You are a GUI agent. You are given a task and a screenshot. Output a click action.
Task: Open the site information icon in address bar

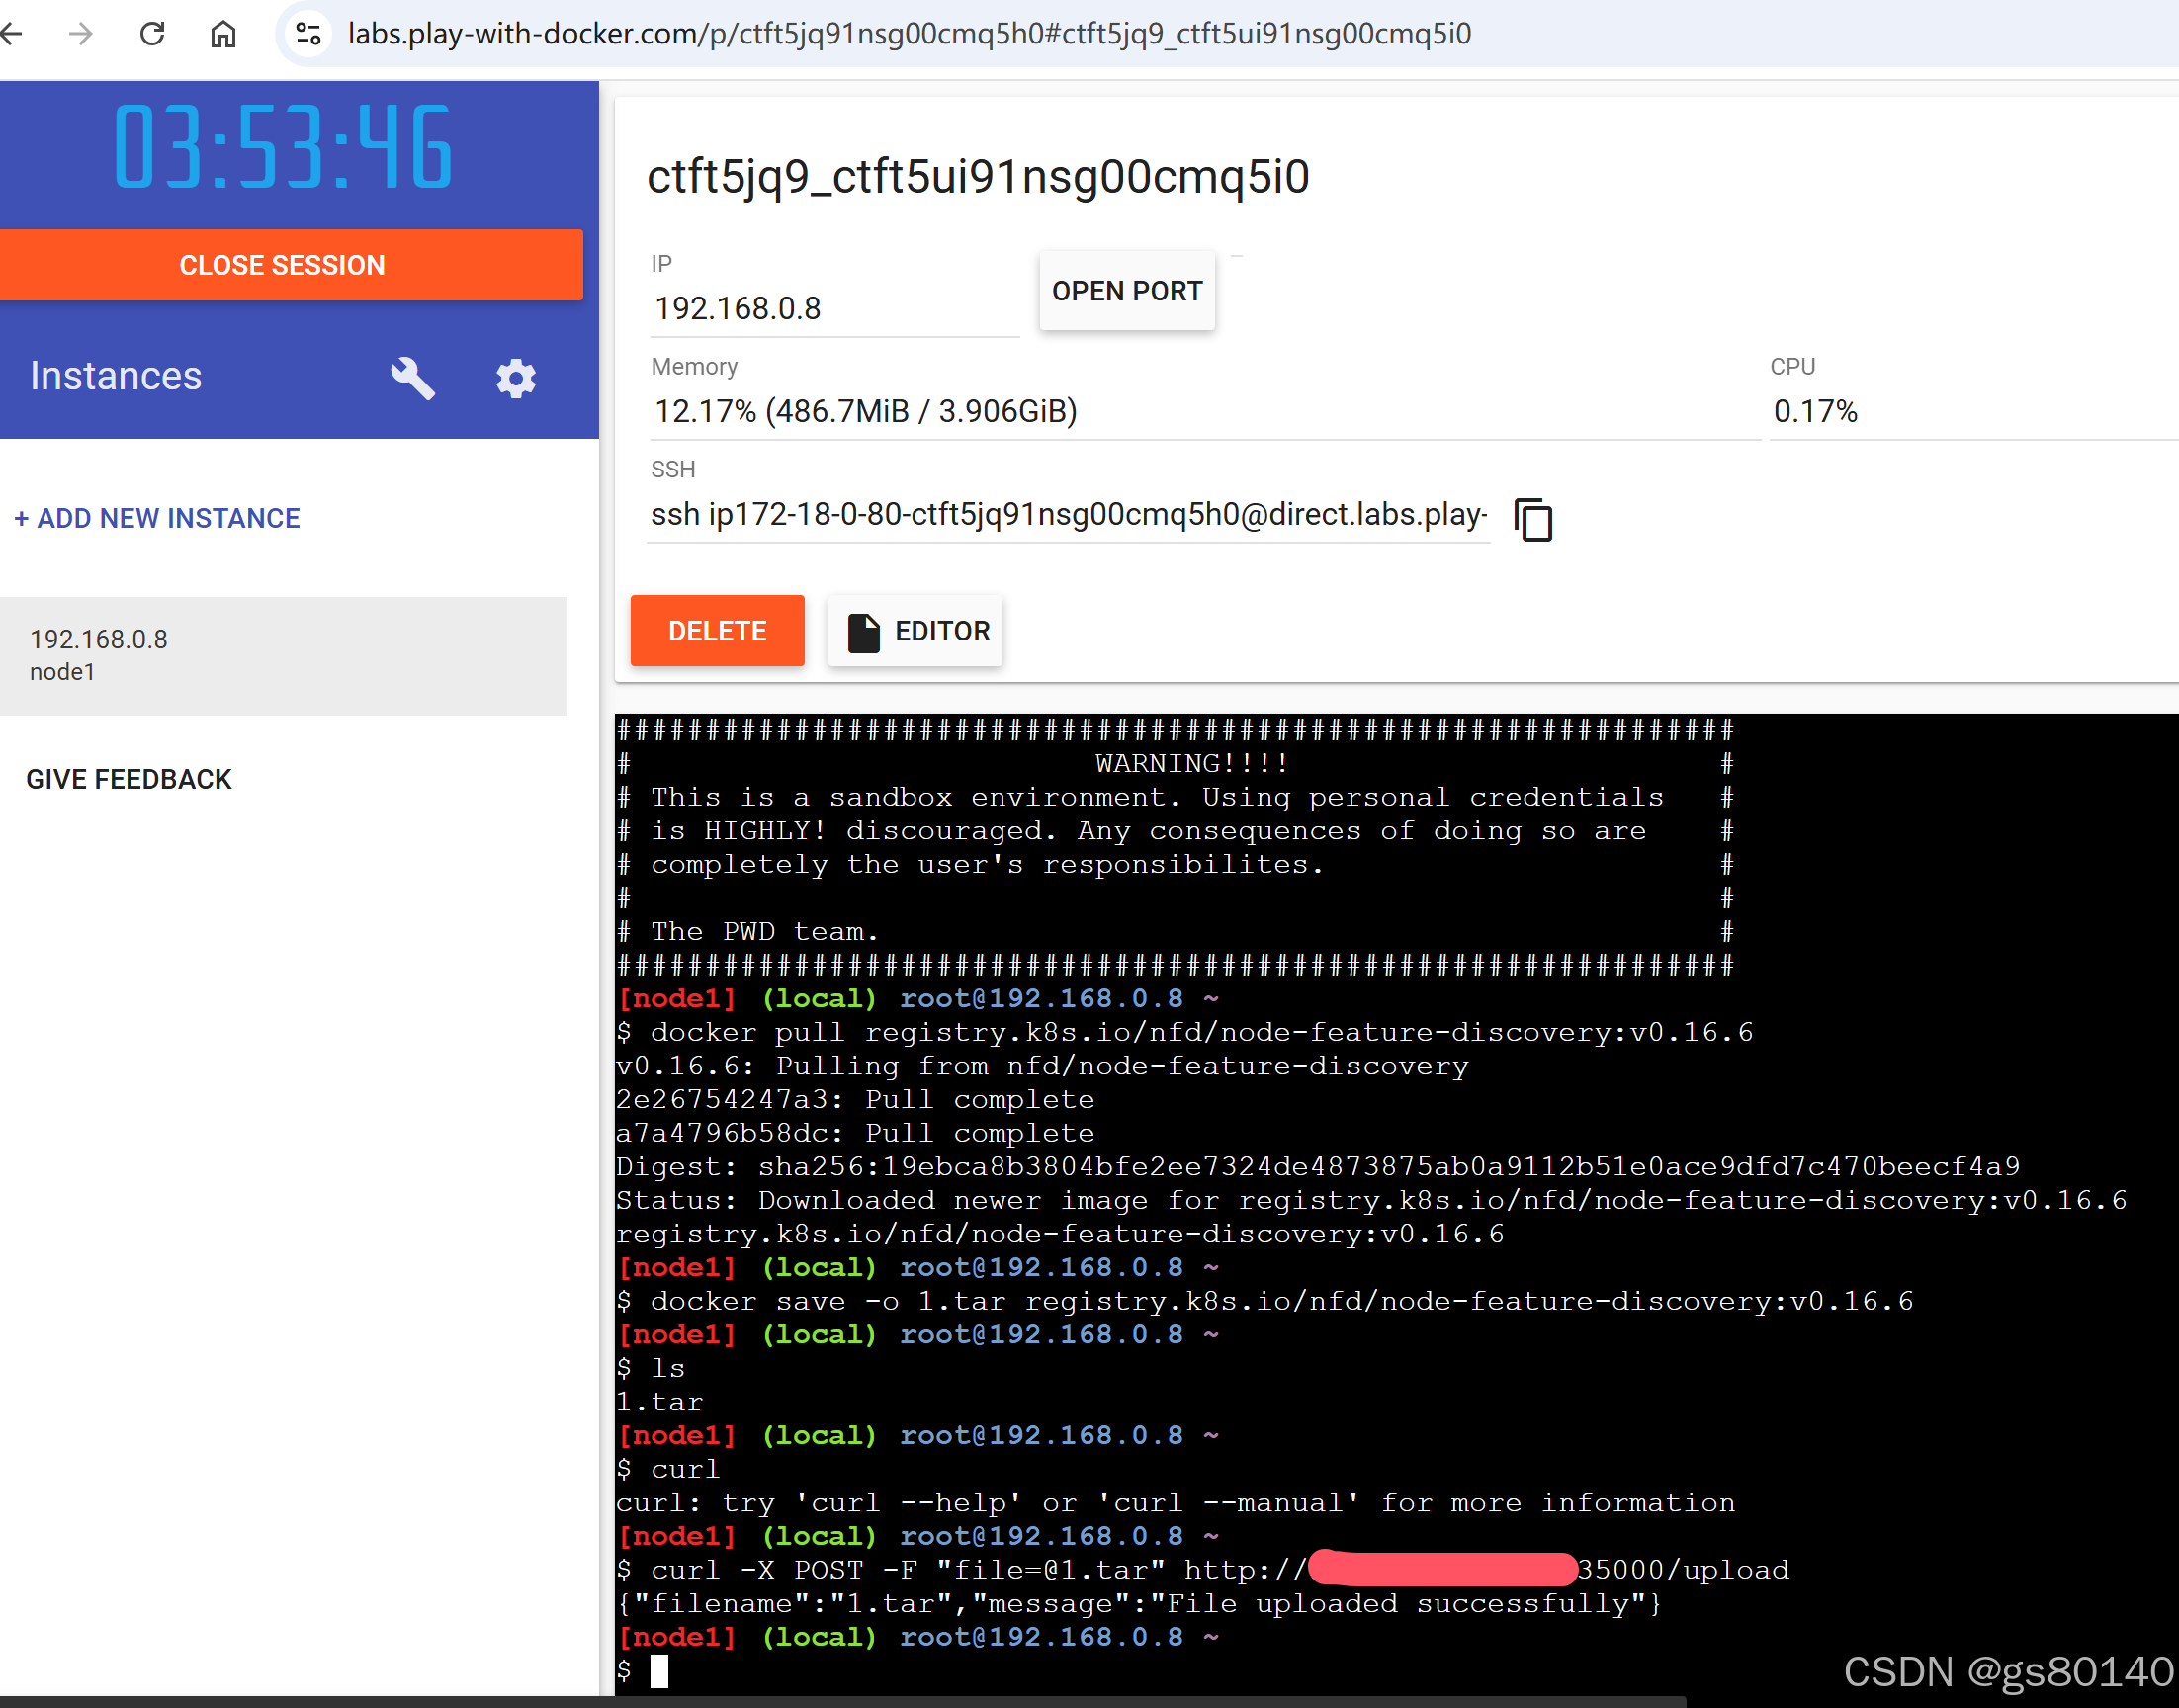coord(308,33)
